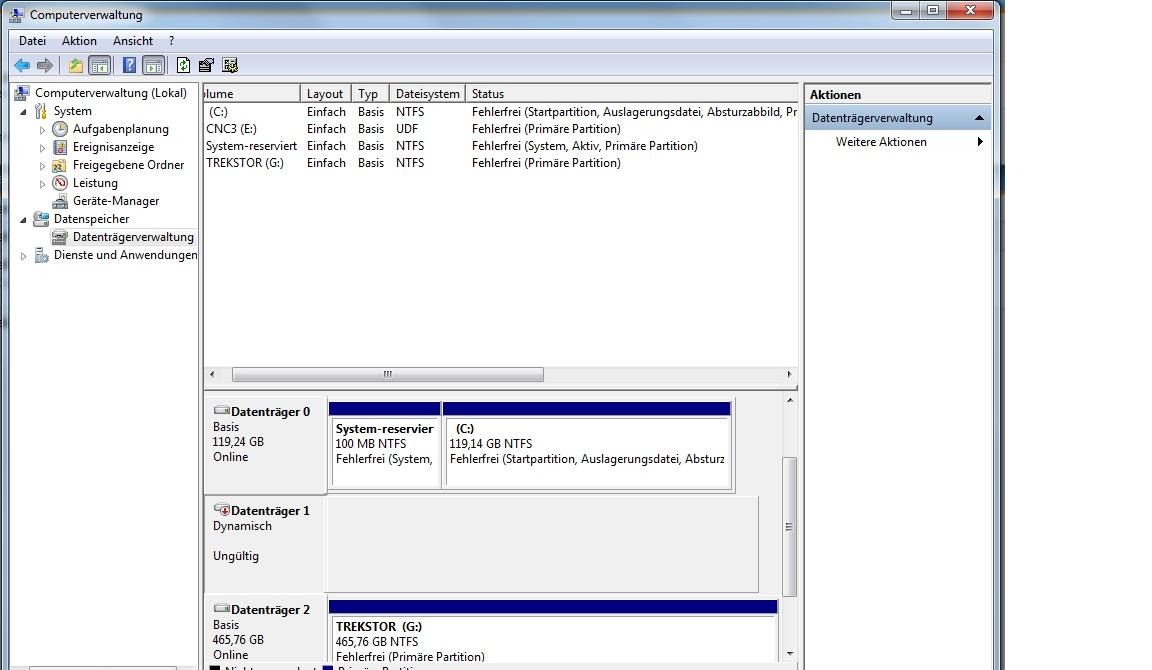Open Help via blue question mark icon
The image size is (1152, 670).
(129, 65)
